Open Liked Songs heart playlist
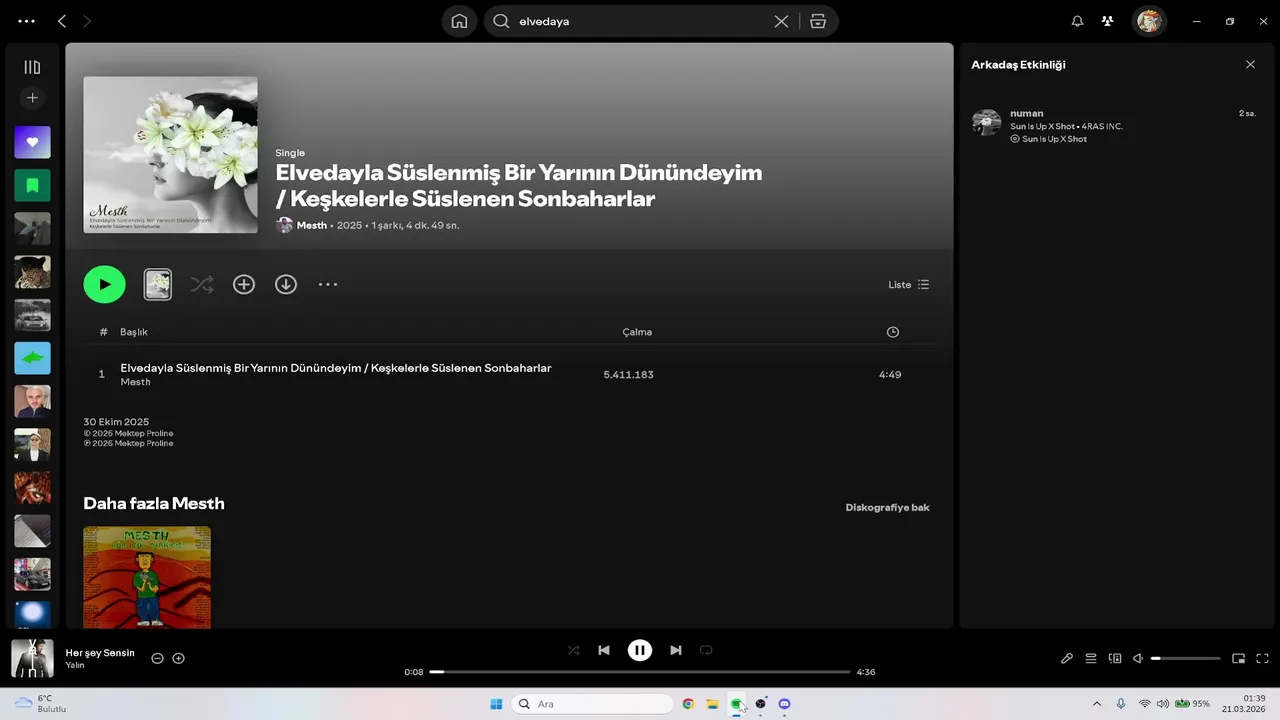The height and width of the screenshot is (720, 1280). (32, 142)
